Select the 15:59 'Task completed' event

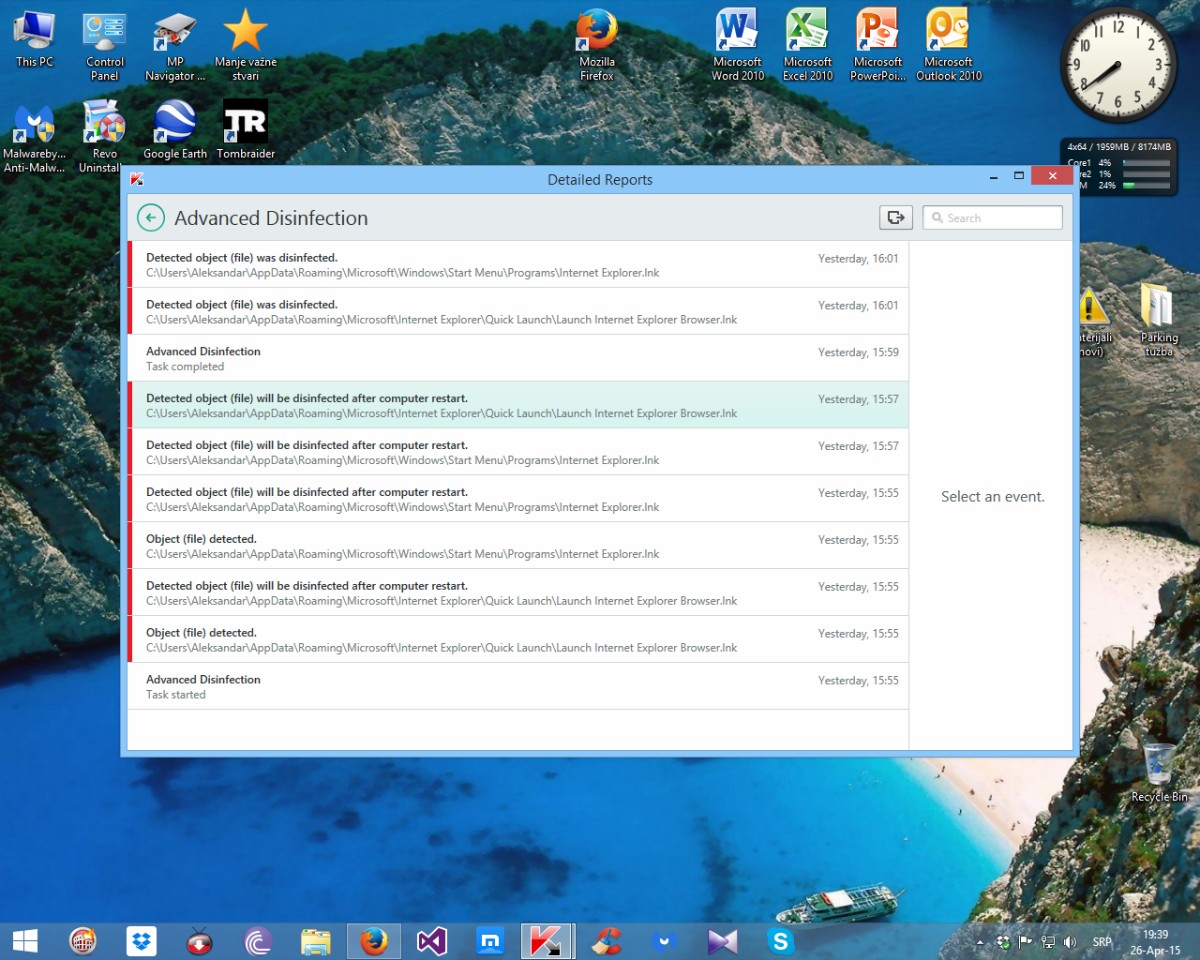pos(518,358)
